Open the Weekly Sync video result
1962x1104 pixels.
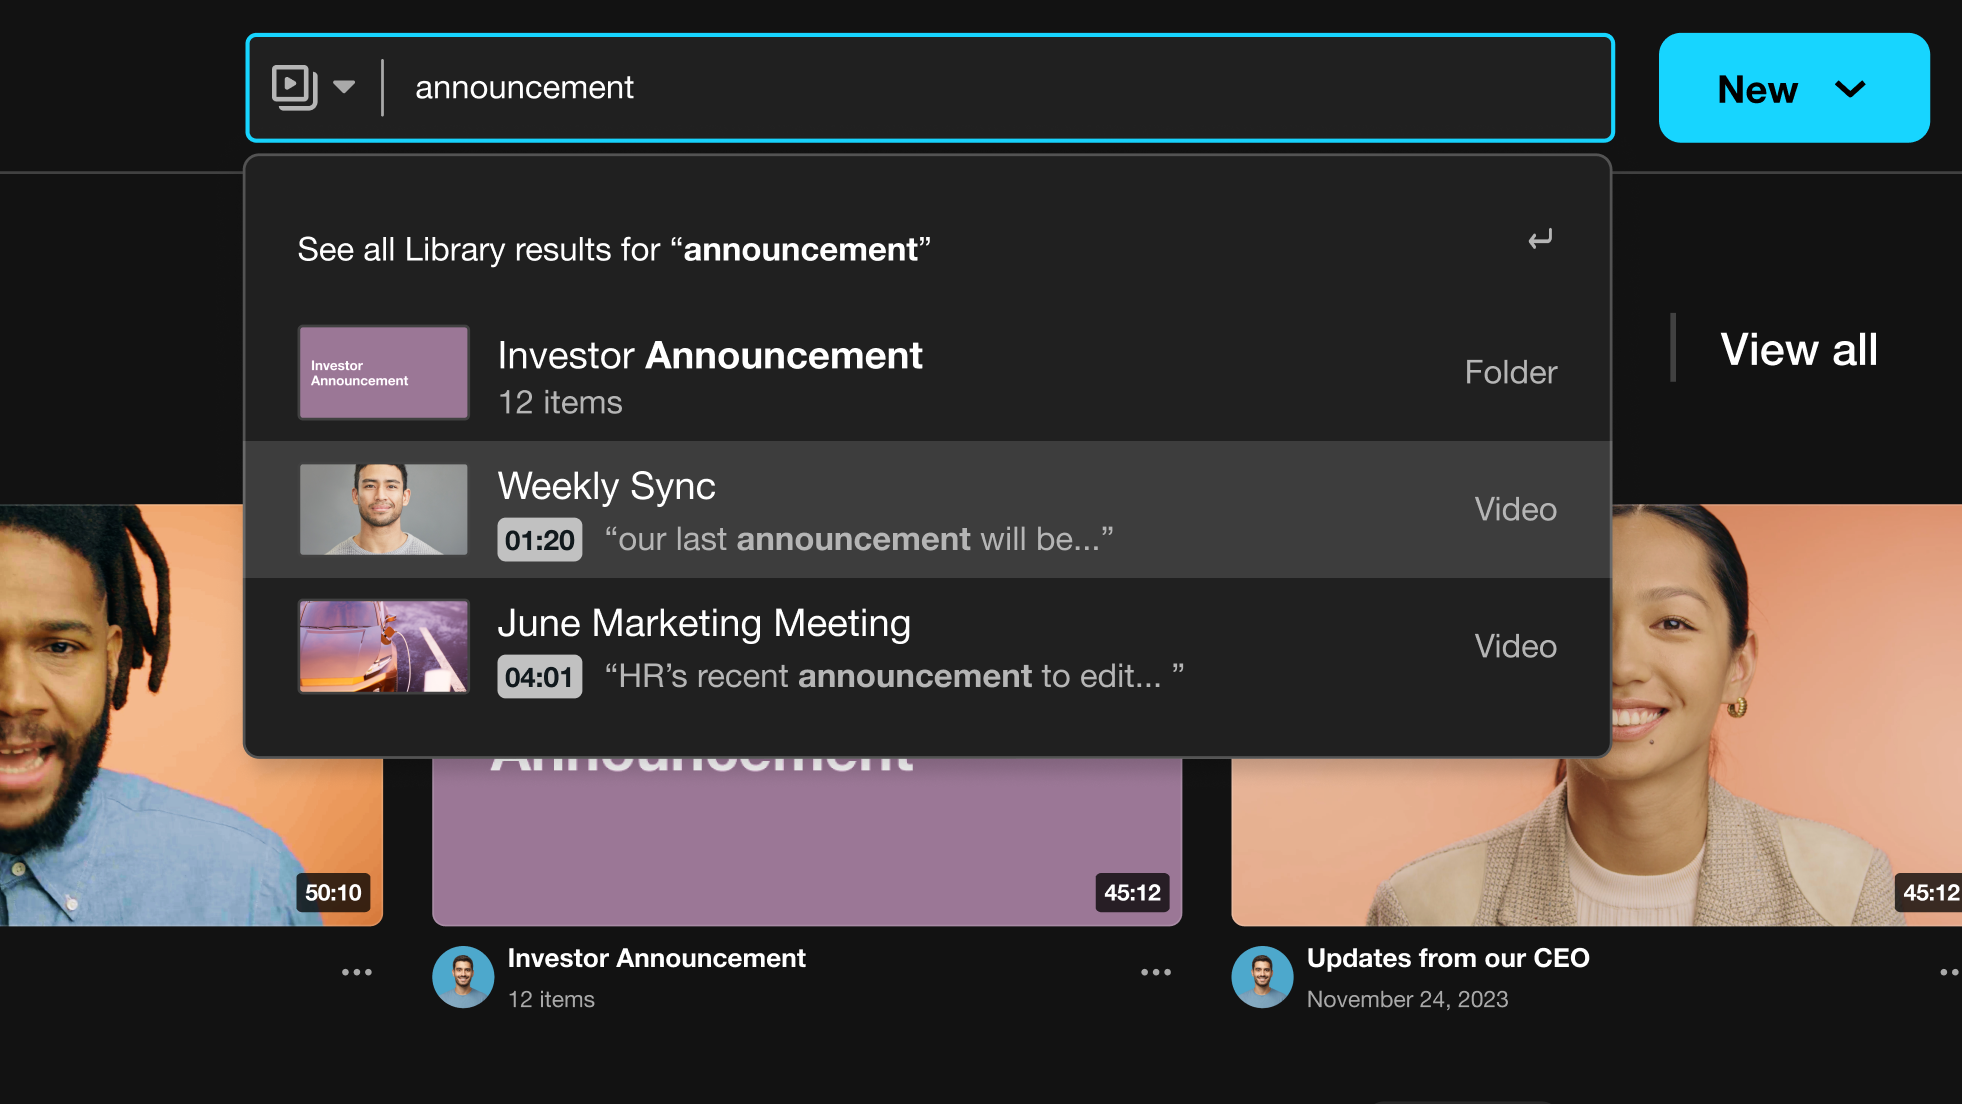point(607,487)
